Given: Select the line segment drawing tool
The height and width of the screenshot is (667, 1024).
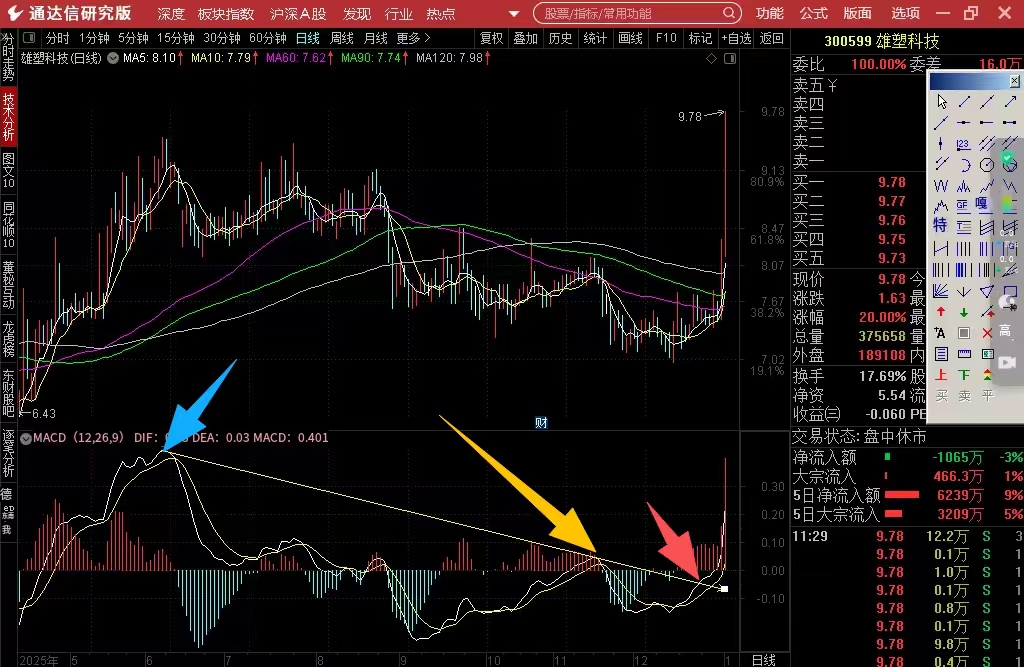Looking at the screenshot, I should pyautogui.click(x=964, y=101).
